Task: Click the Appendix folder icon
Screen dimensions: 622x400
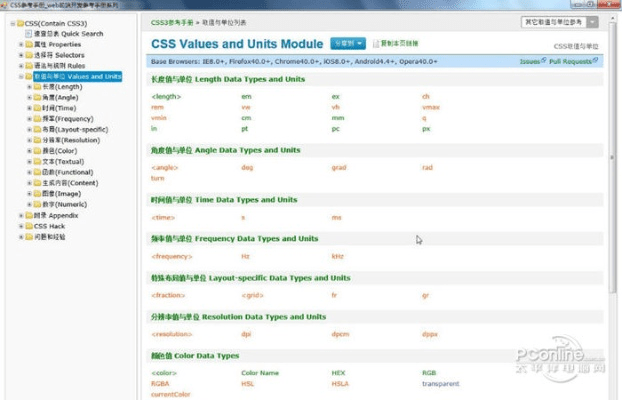Action: pos(27,215)
